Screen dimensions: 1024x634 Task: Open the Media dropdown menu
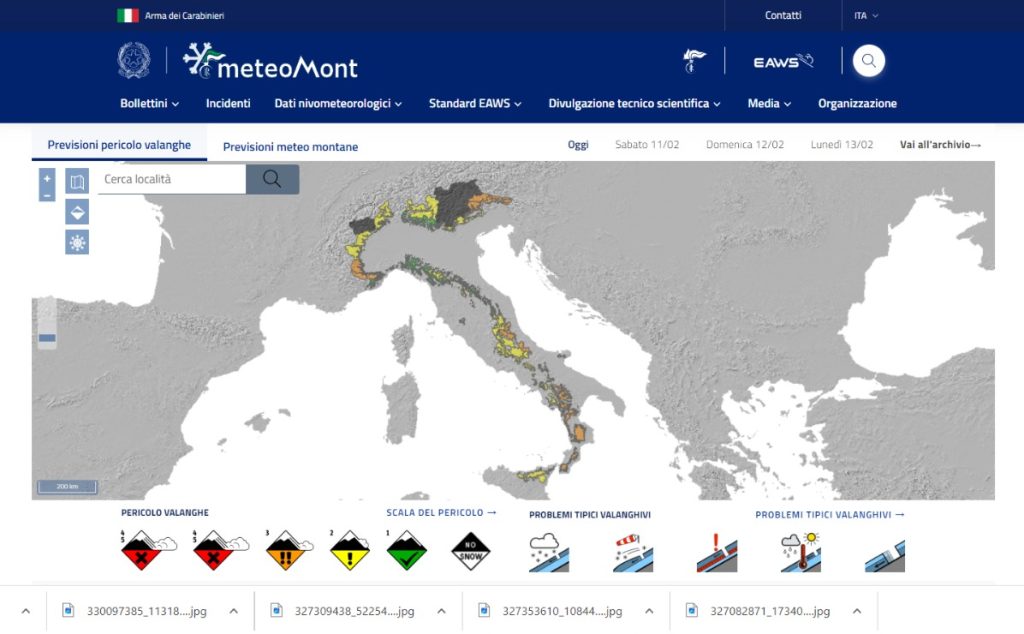click(768, 103)
